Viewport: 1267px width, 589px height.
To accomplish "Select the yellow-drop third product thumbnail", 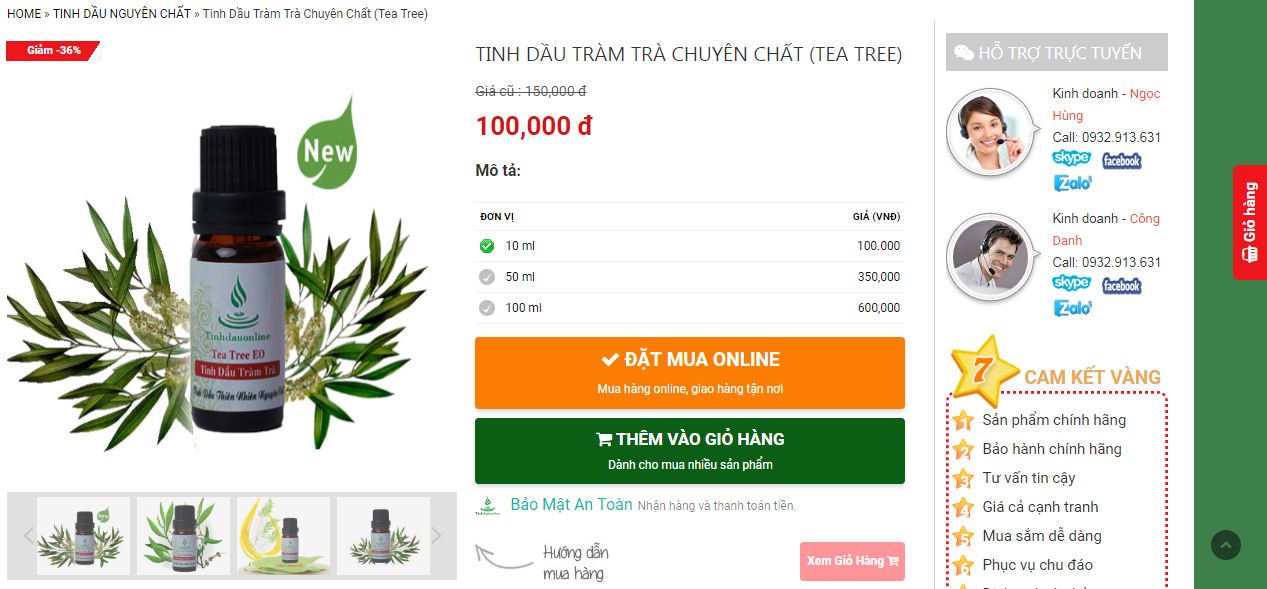I will point(283,536).
